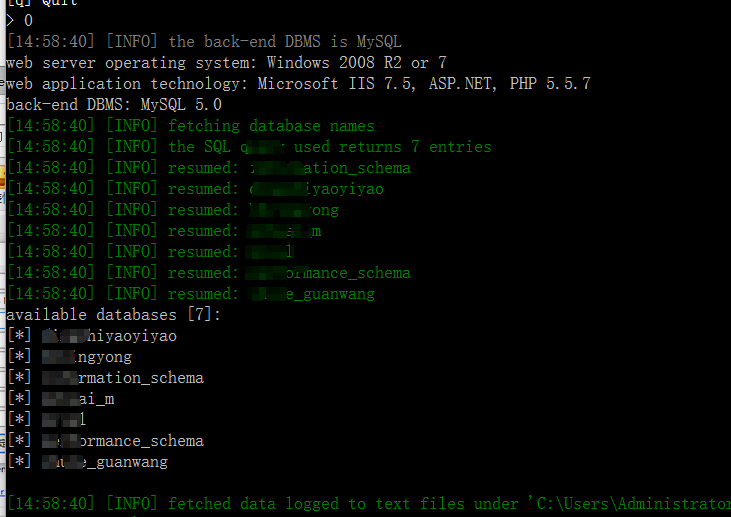The width and height of the screenshot is (731, 517).
Task: Click the resumed entry ending 'iyaoyiyao'
Action: [x=195, y=188]
